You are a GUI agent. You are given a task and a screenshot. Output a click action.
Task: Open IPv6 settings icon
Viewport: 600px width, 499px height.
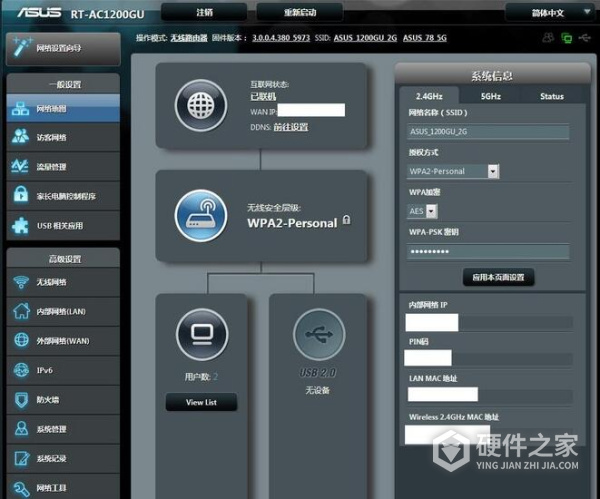pos(21,370)
